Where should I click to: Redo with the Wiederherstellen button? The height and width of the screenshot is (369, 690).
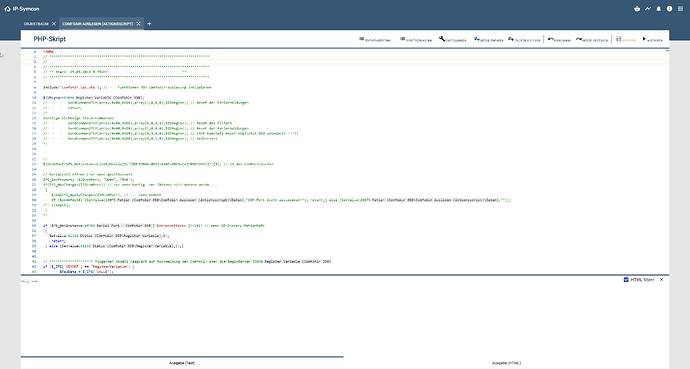pos(592,39)
